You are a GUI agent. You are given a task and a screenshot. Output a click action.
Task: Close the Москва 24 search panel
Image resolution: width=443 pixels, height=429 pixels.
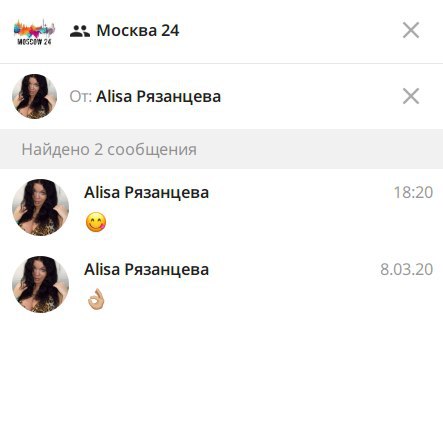coord(411,31)
